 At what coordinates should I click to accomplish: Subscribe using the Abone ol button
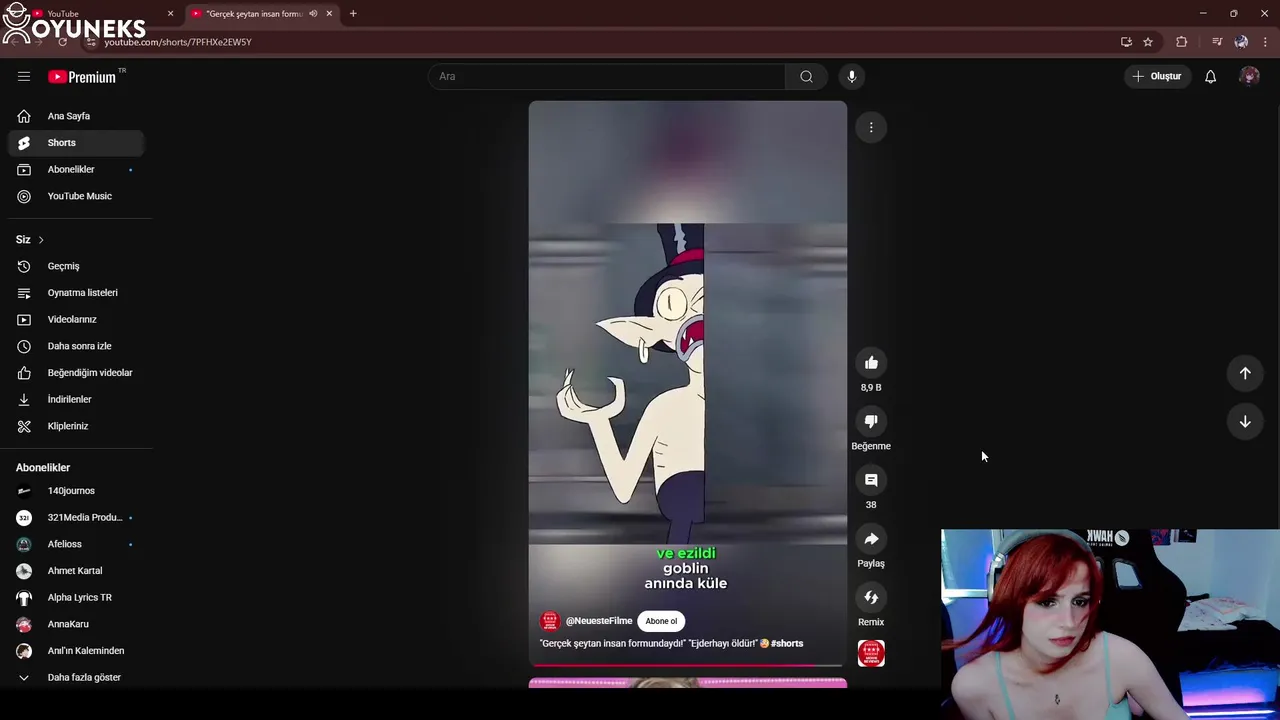[x=661, y=621]
